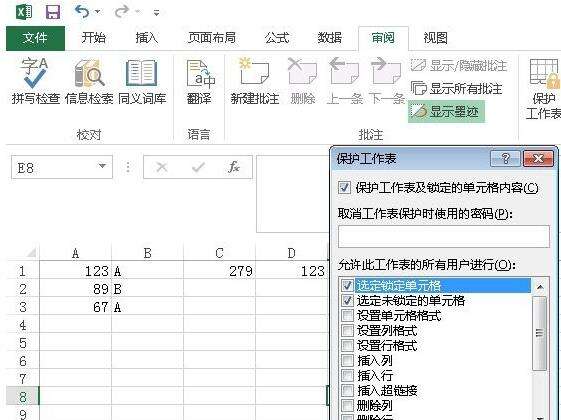The image size is (561, 420).
Task: Click the Excel application icon
Action: pyautogui.click(x=25, y=12)
